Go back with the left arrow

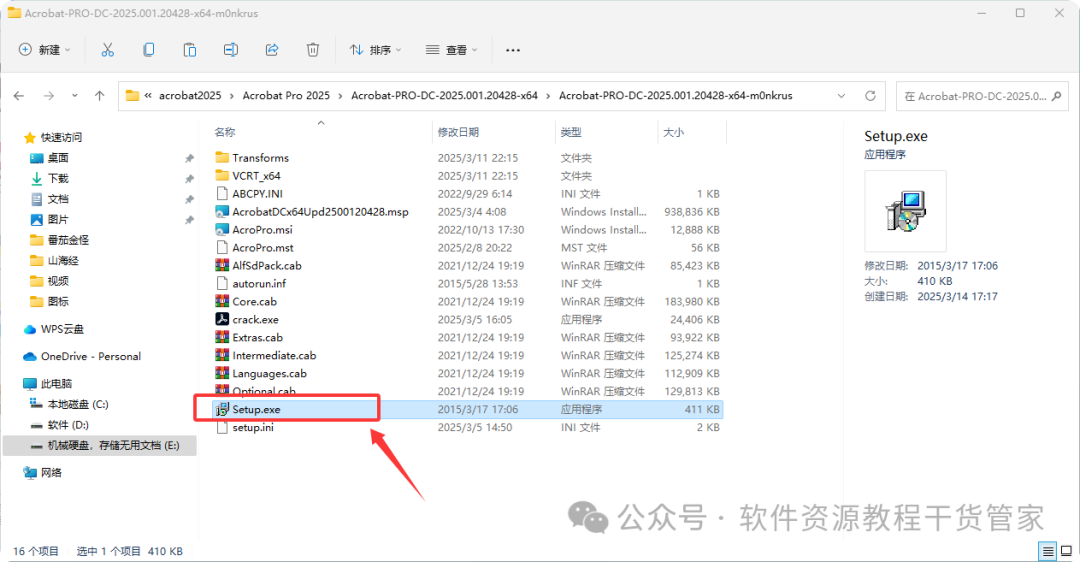(x=19, y=96)
